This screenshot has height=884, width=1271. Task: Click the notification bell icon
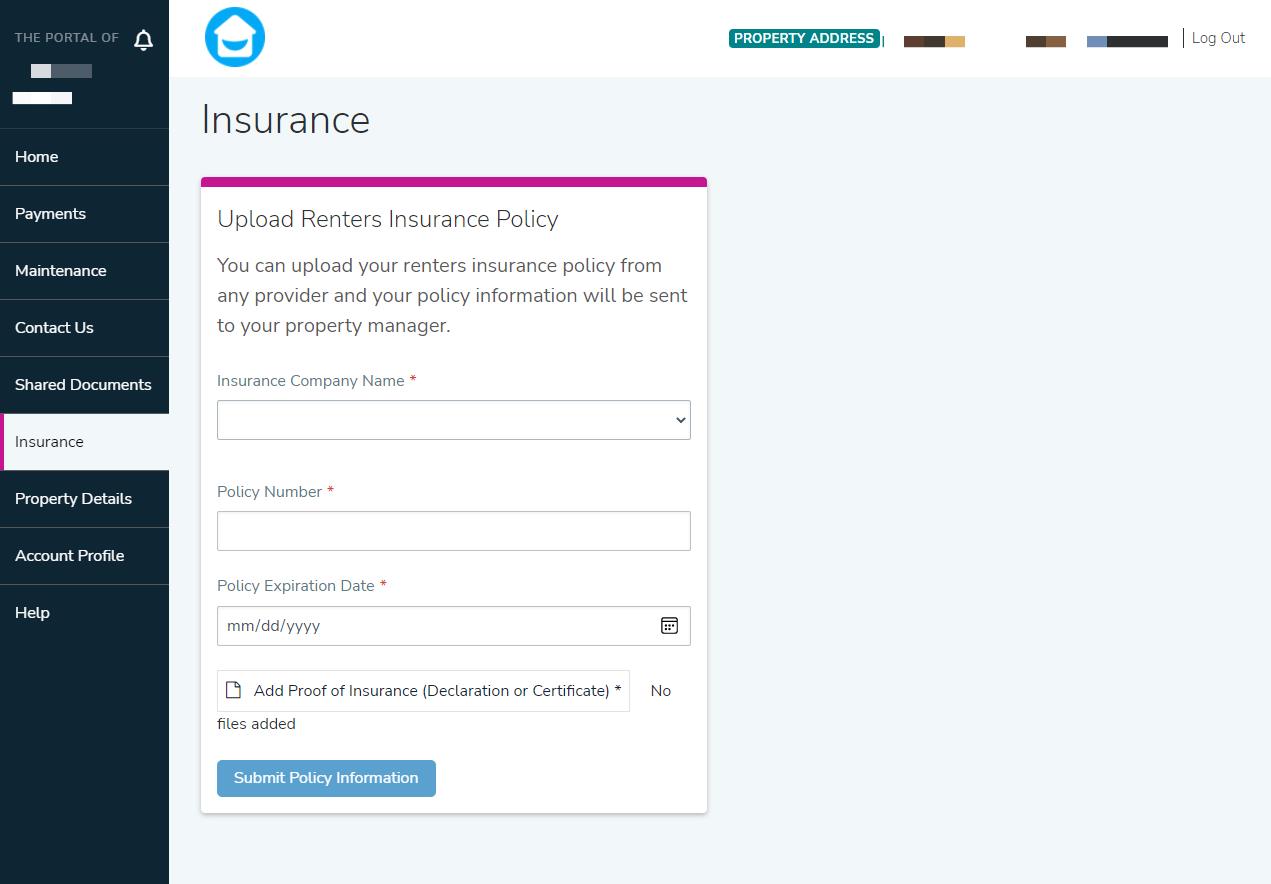pyautogui.click(x=144, y=40)
